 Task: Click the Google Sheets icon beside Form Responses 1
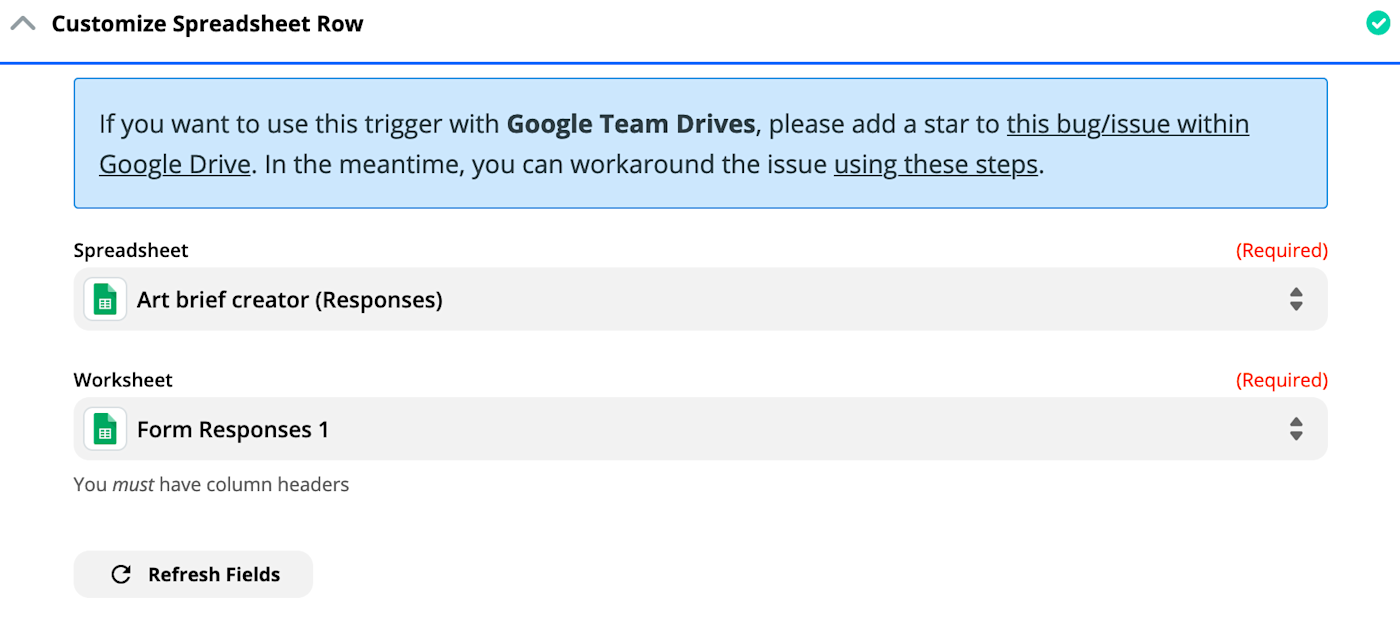(x=104, y=428)
